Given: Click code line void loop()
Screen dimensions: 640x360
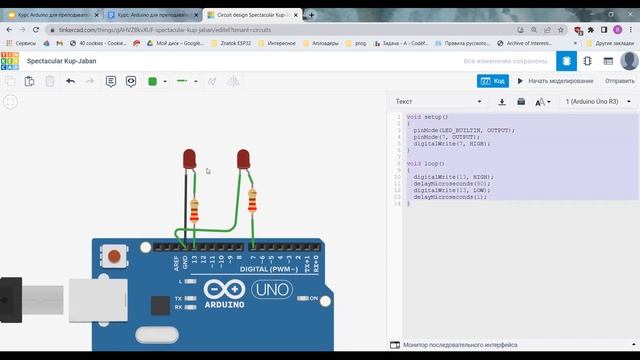Looking at the screenshot, I should [x=425, y=164].
